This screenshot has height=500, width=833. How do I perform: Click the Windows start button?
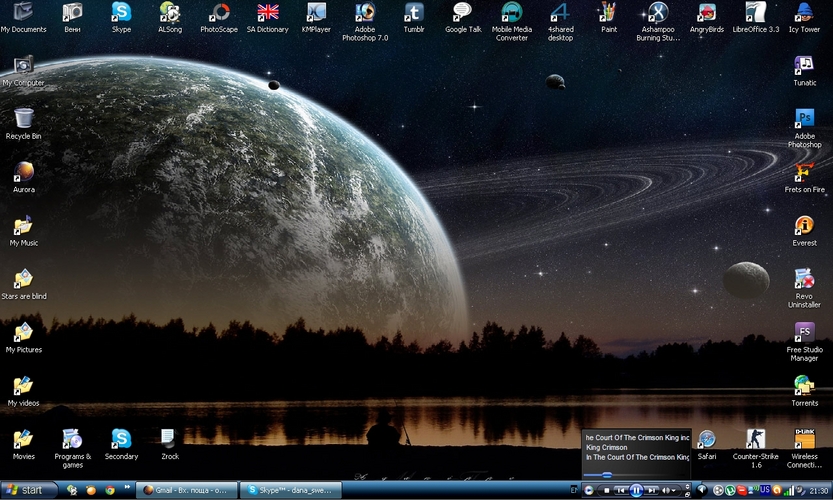[29, 490]
